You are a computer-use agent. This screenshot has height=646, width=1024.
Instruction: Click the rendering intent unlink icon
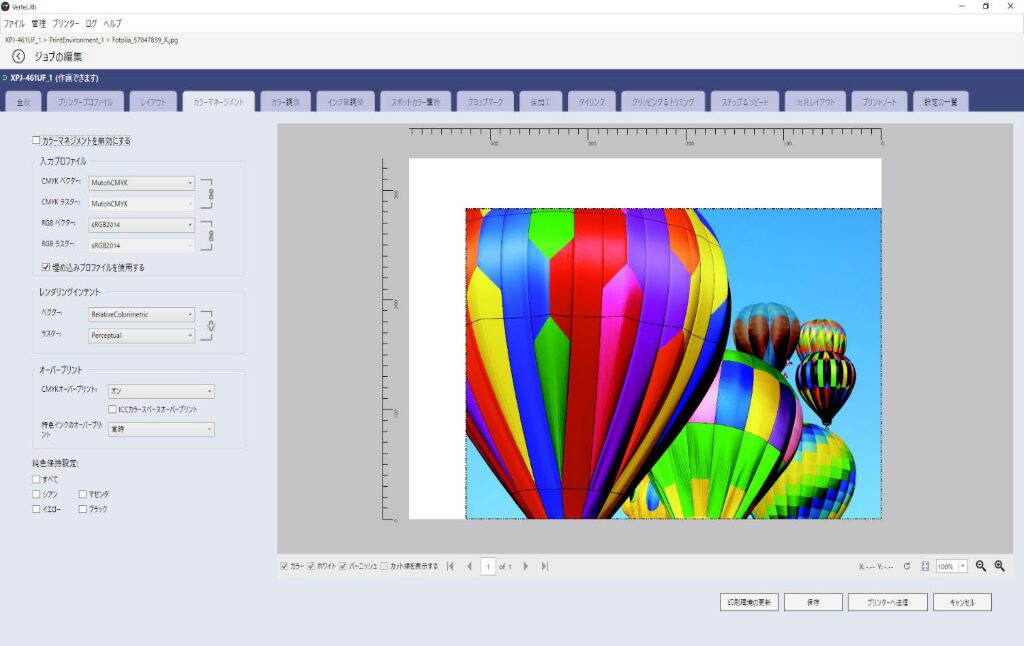point(211,325)
